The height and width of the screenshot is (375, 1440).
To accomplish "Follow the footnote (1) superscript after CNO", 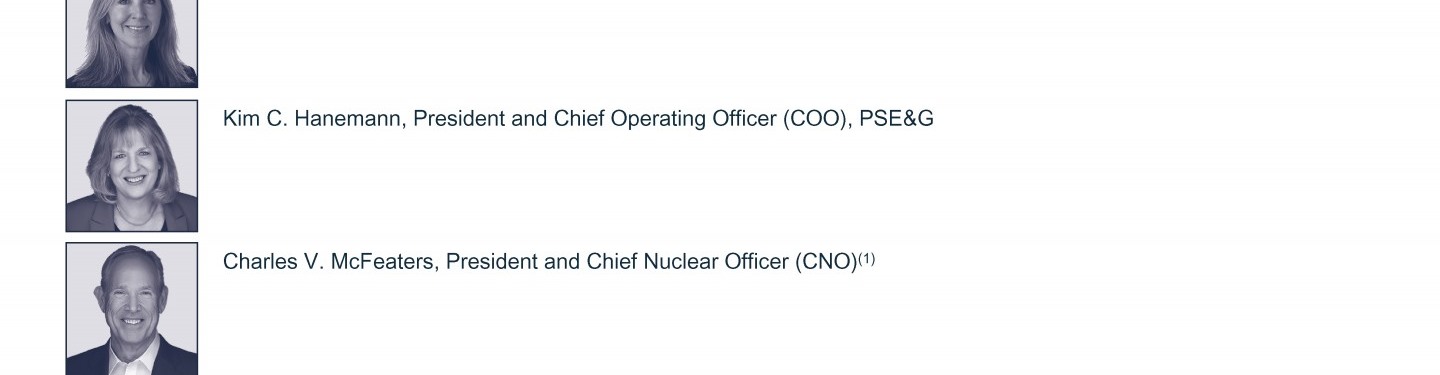I will (x=866, y=259).
